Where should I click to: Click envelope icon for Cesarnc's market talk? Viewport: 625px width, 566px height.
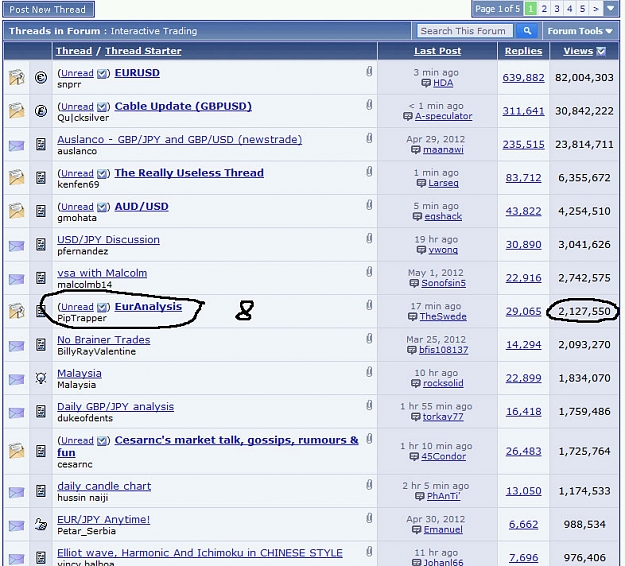tap(16, 451)
